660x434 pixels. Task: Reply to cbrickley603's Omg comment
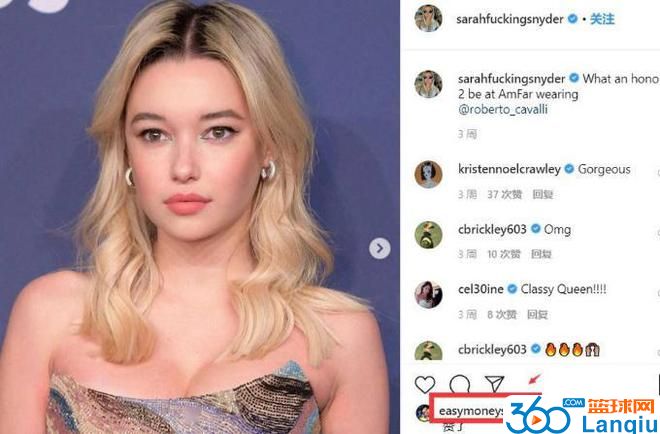pyautogui.click(x=541, y=254)
